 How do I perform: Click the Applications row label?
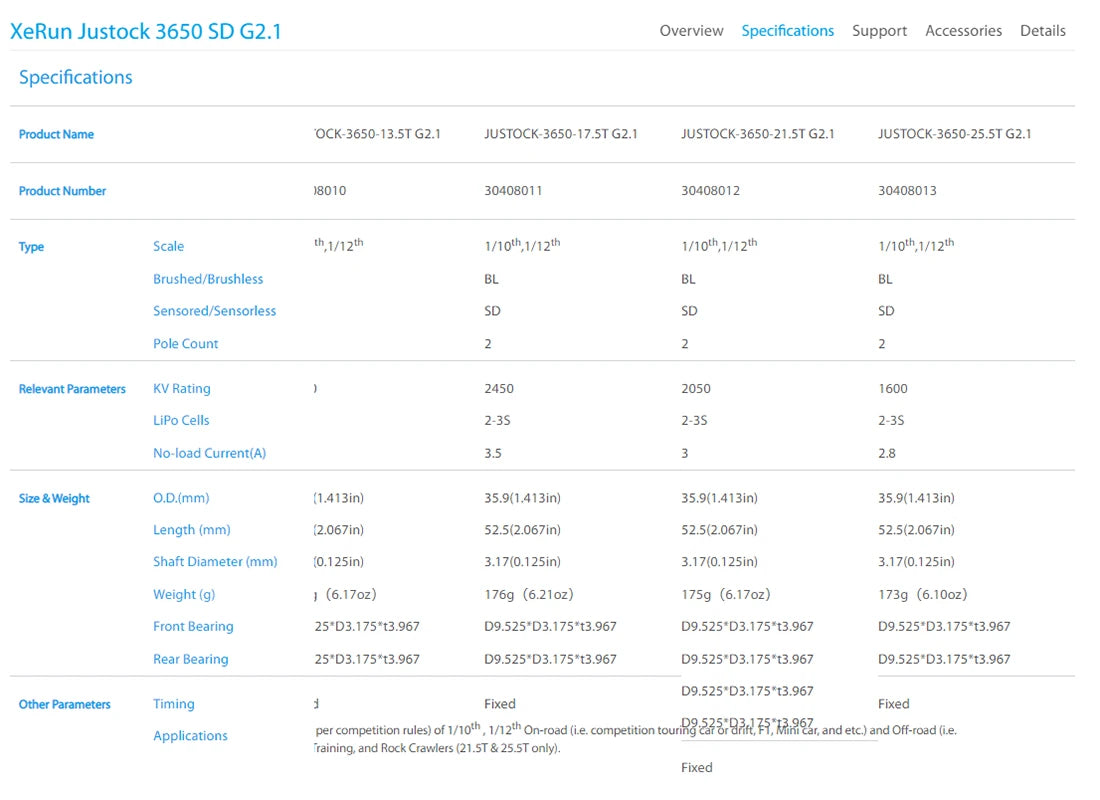190,736
